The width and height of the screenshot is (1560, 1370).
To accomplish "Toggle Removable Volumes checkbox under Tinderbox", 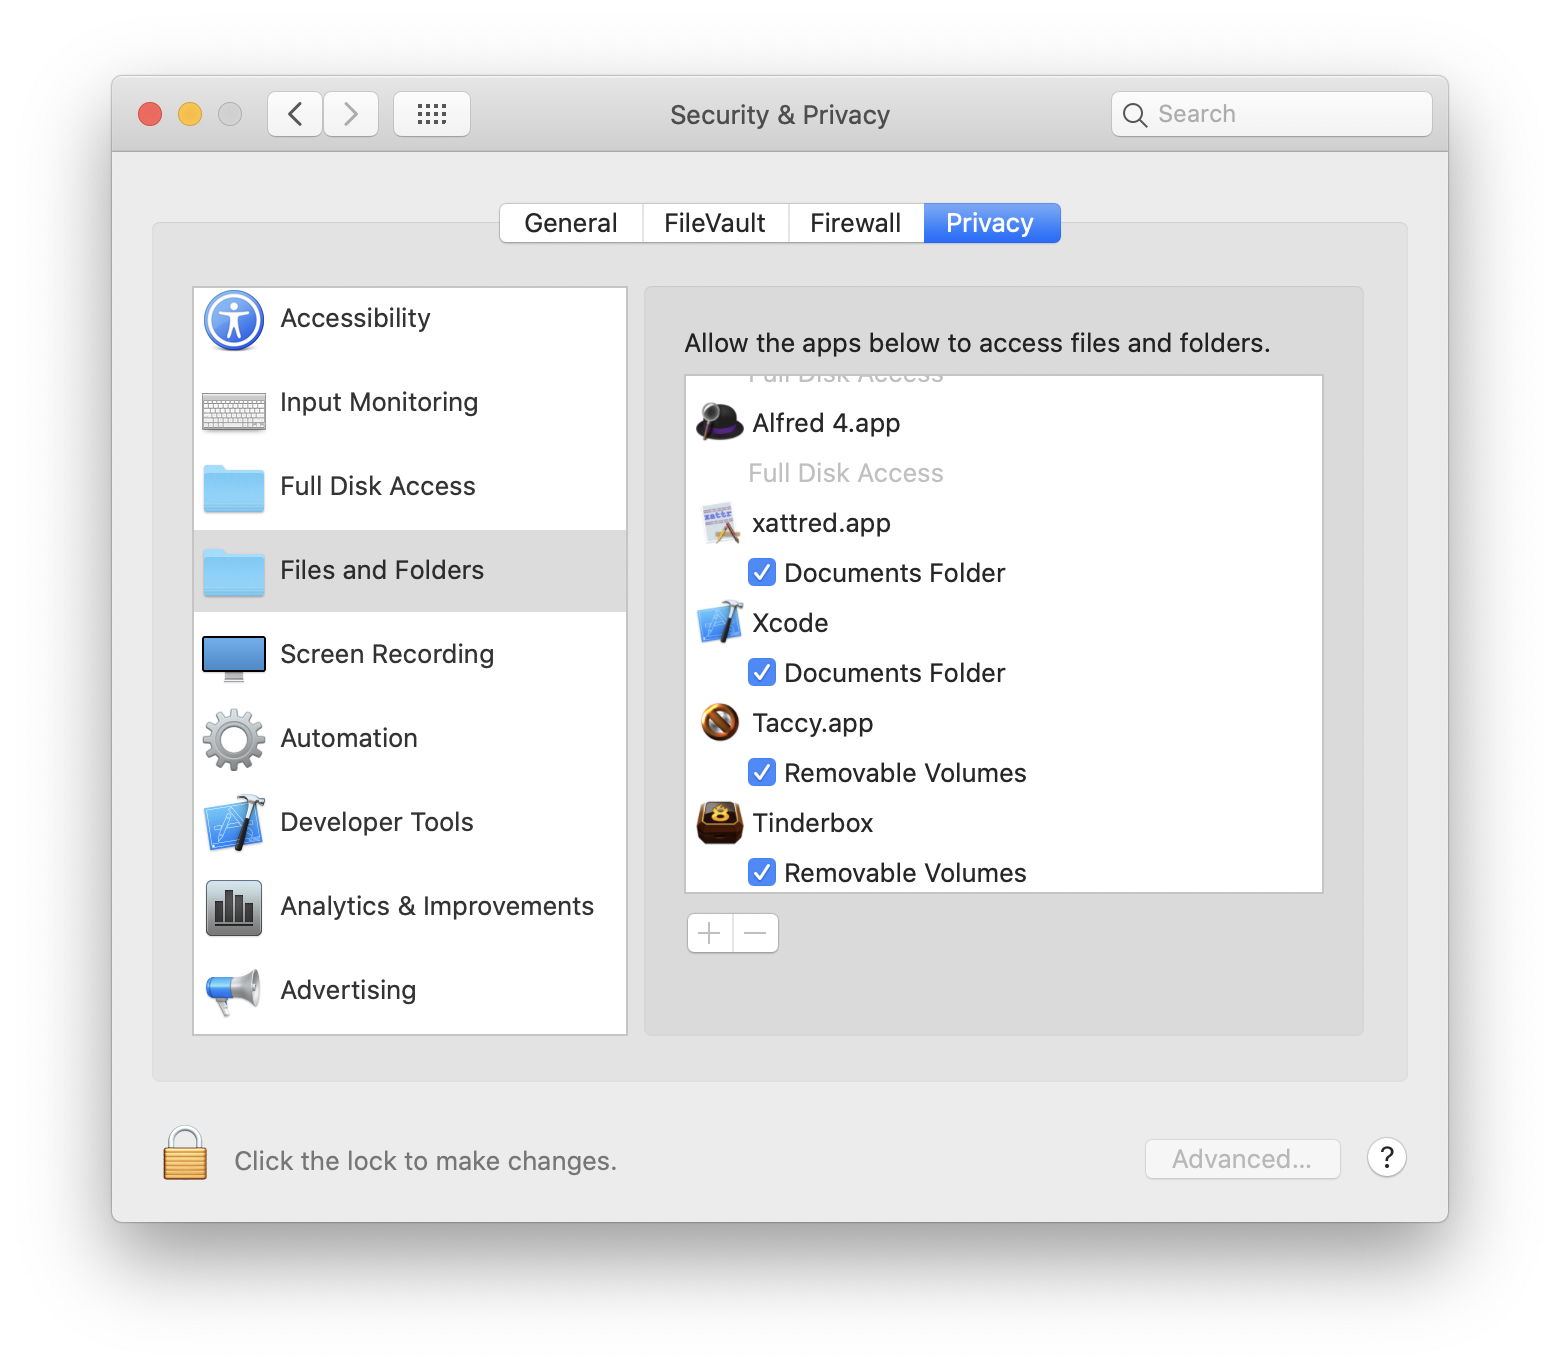I will [762, 872].
